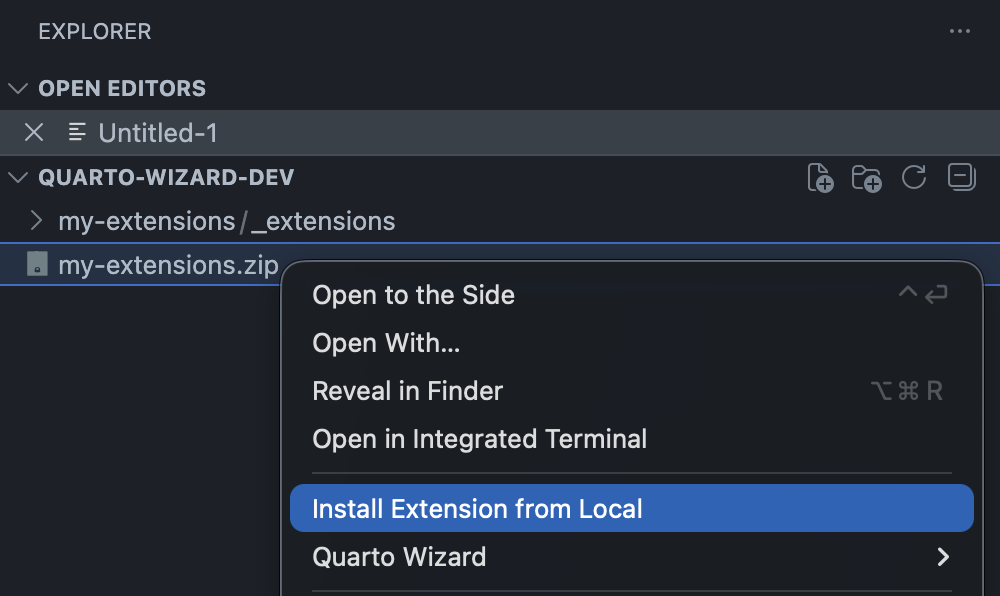Viewport: 1000px width, 596px height.
Task: Create a new folder in the explorer
Action: 866,177
